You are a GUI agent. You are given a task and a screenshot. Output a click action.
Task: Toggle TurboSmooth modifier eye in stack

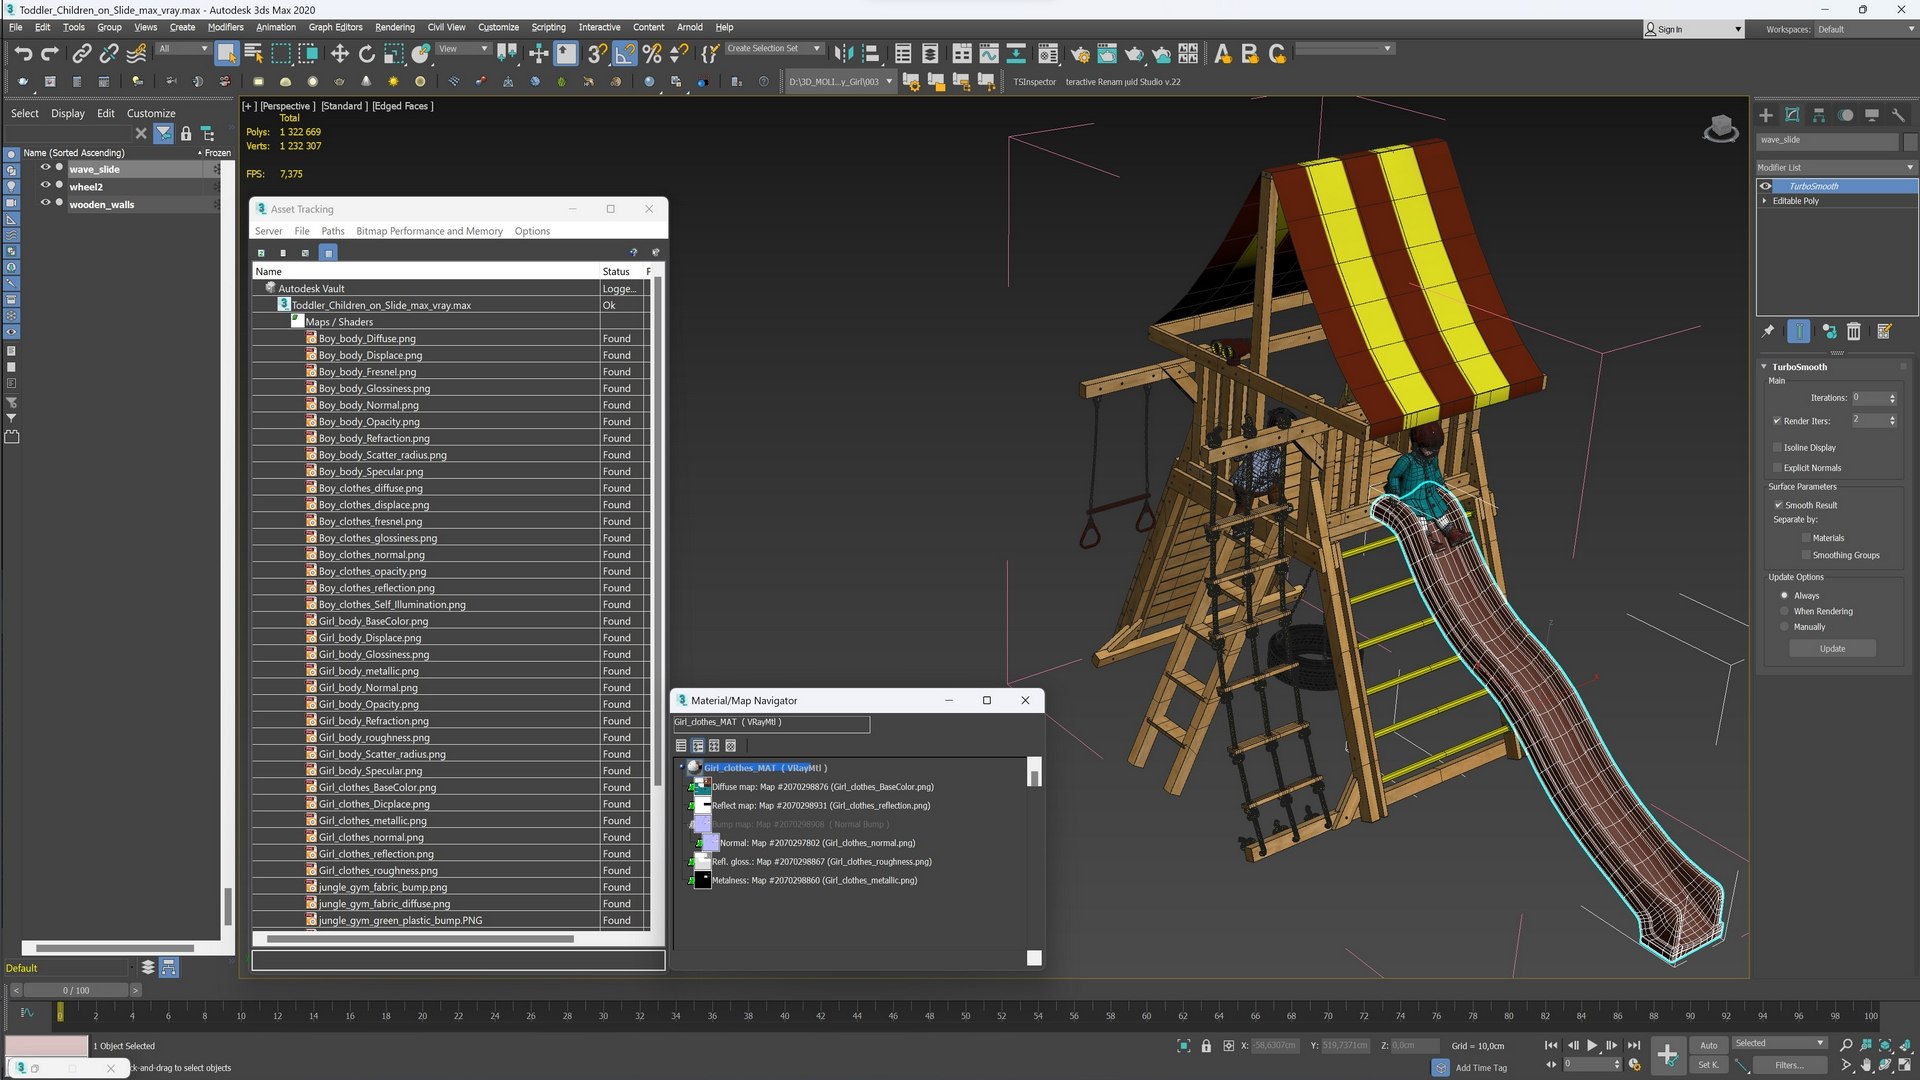(x=1766, y=186)
